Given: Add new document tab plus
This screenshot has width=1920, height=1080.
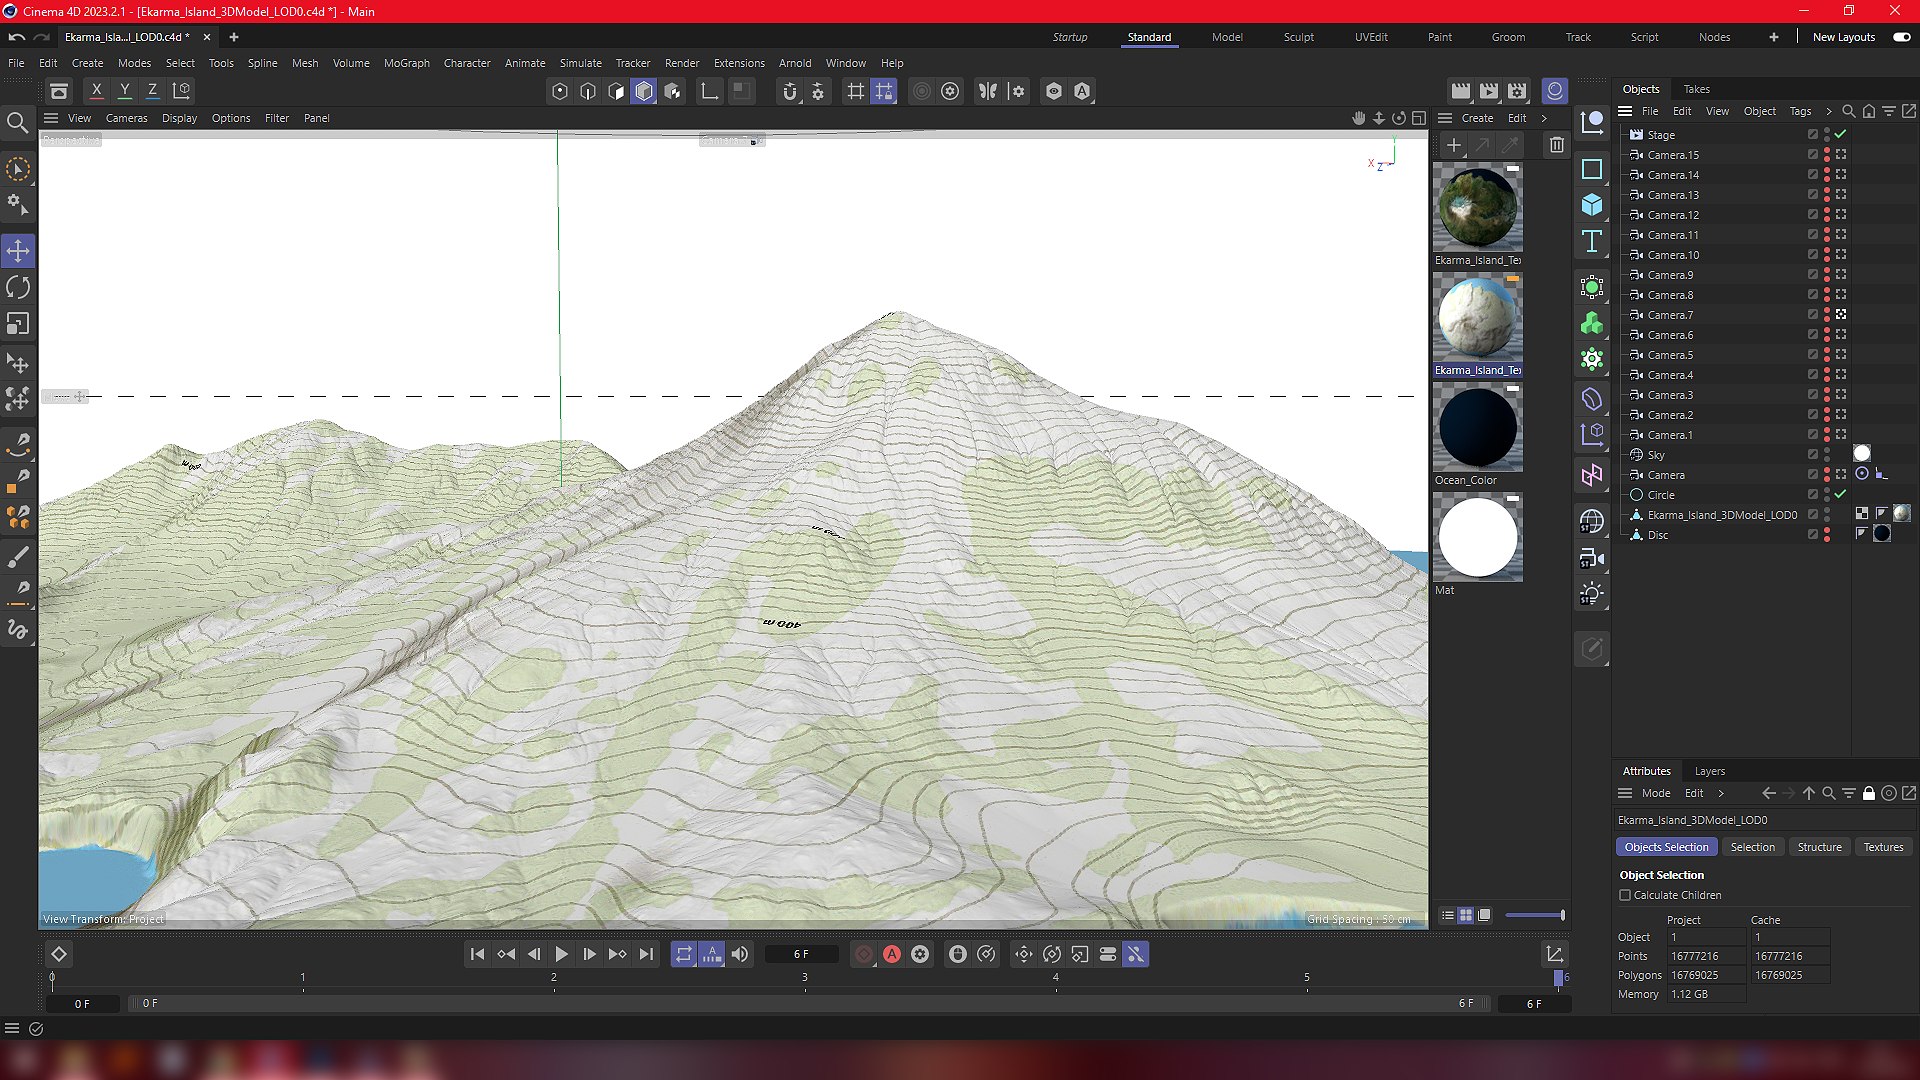Looking at the screenshot, I should pyautogui.click(x=233, y=37).
